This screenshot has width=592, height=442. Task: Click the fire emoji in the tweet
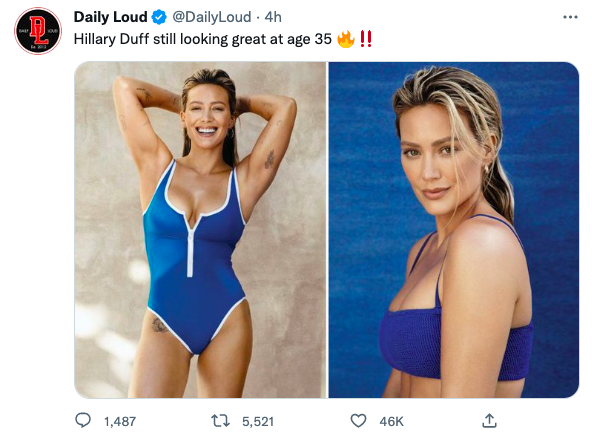click(x=346, y=39)
